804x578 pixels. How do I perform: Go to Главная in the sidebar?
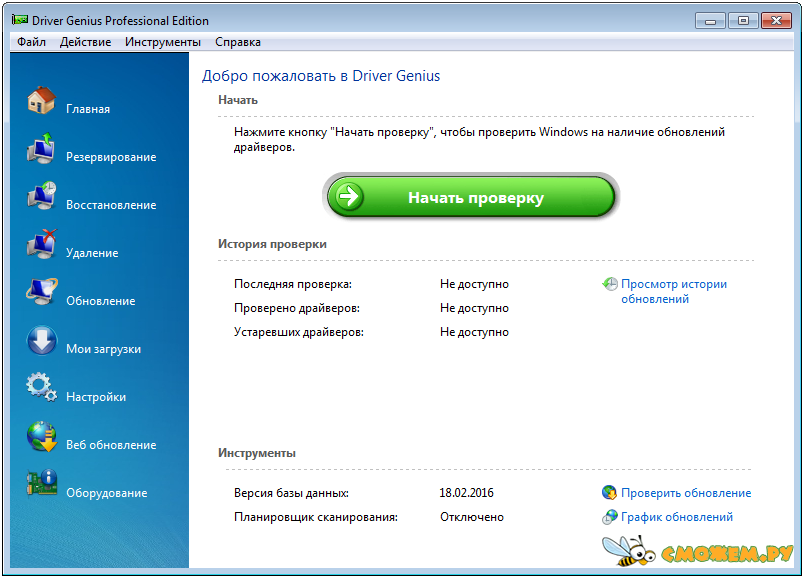pos(88,109)
